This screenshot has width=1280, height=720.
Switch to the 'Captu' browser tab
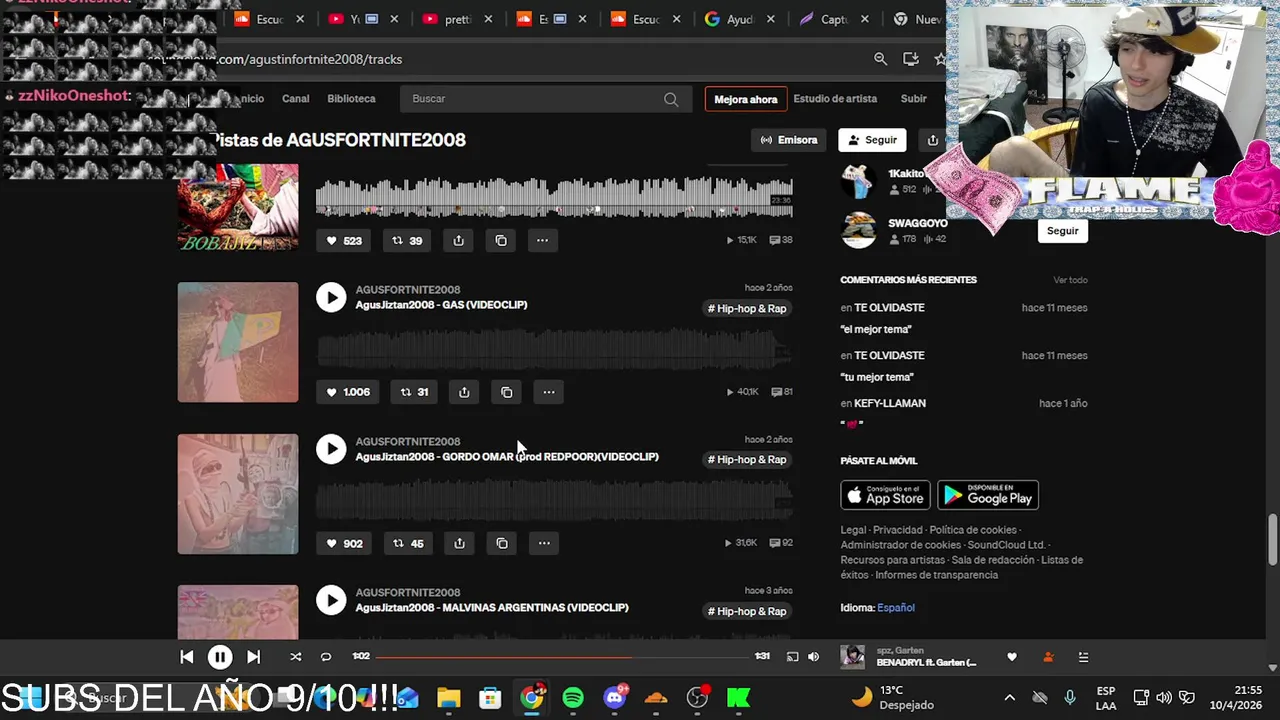pos(824,19)
